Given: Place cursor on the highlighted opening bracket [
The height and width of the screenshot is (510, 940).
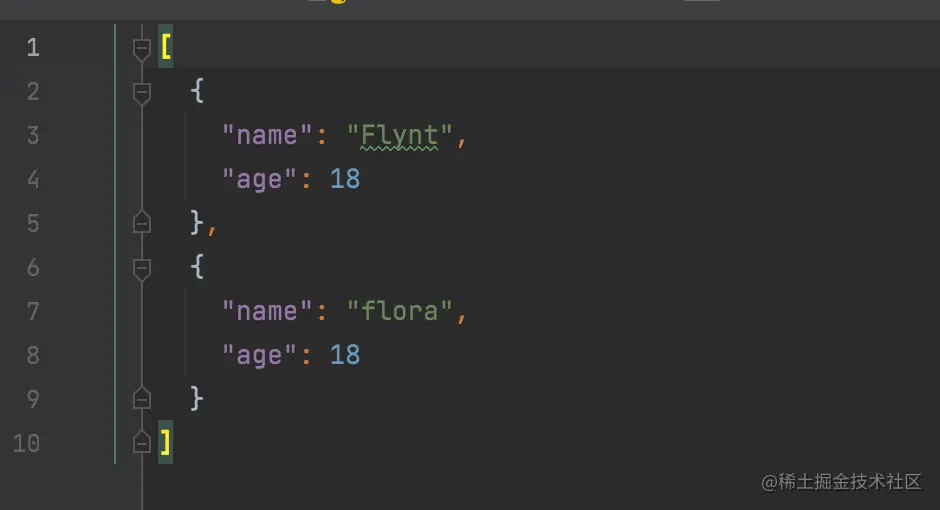Looking at the screenshot, I should coord(165,47).
